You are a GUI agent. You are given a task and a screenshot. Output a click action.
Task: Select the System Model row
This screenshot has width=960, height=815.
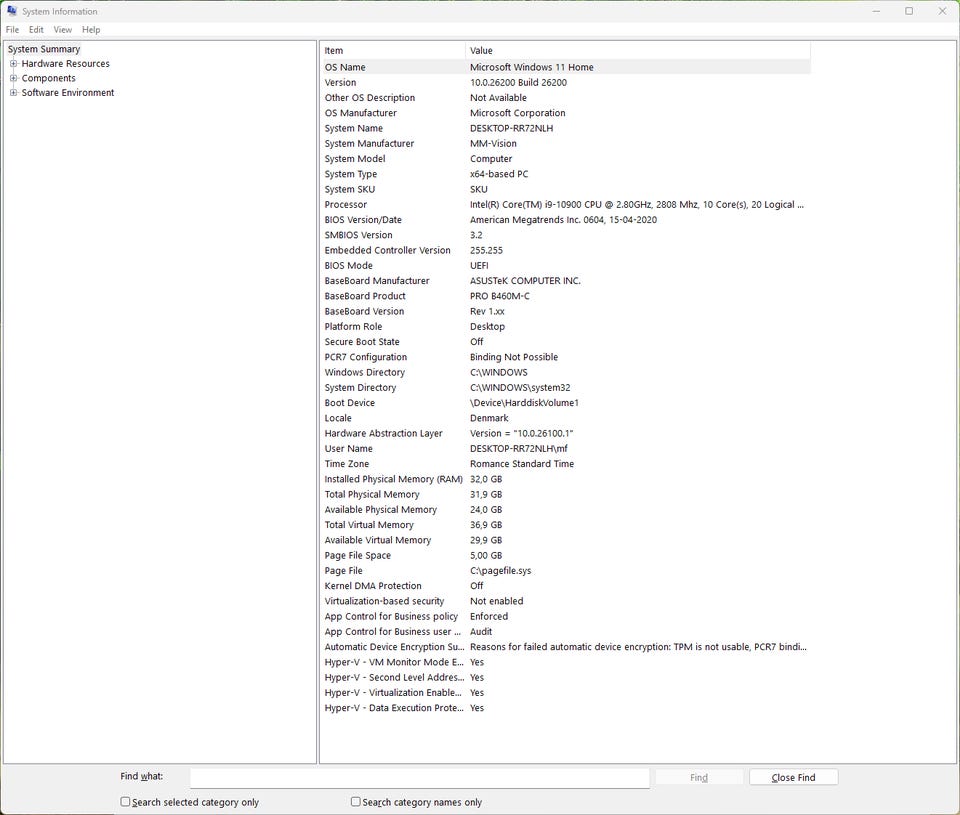point(565,159)
